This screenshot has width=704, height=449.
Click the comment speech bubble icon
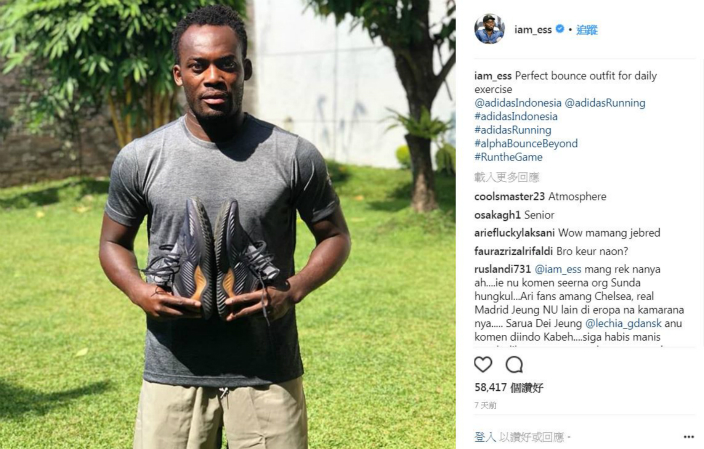(514, 365)
